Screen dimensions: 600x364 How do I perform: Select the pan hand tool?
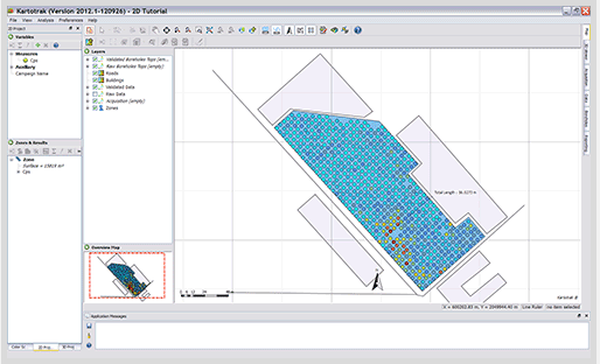click(x=155, y=30)
